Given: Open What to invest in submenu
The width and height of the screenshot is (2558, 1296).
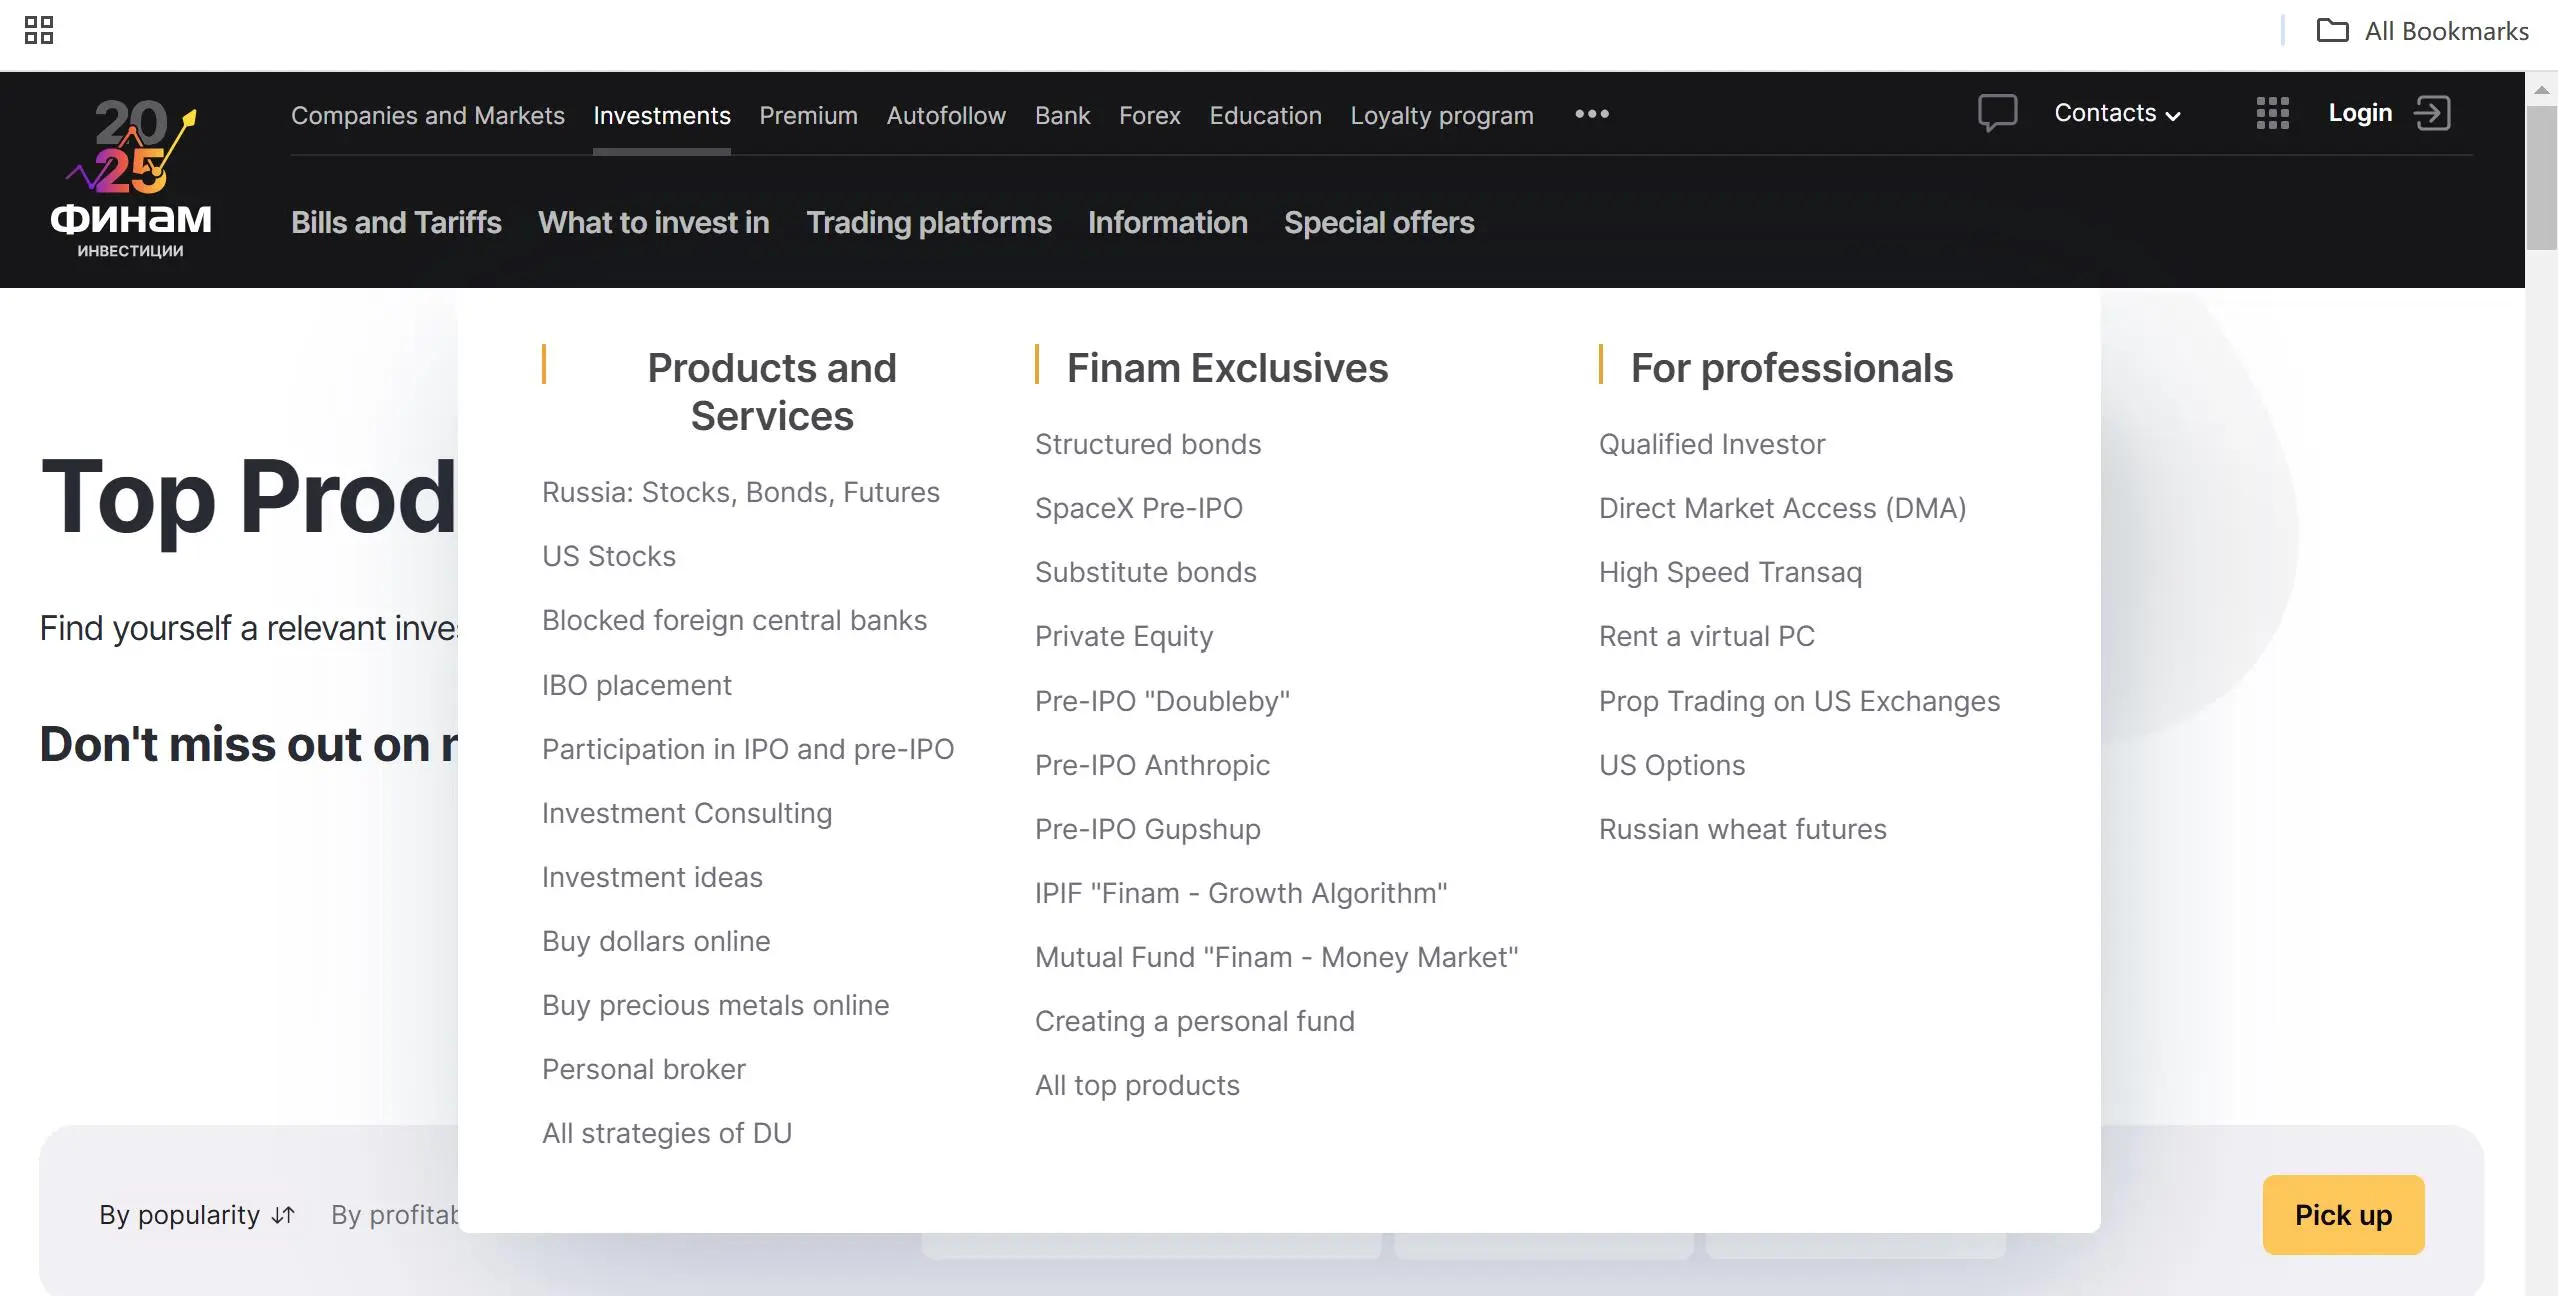Looking at the screenshot, I should click(654, 222).
